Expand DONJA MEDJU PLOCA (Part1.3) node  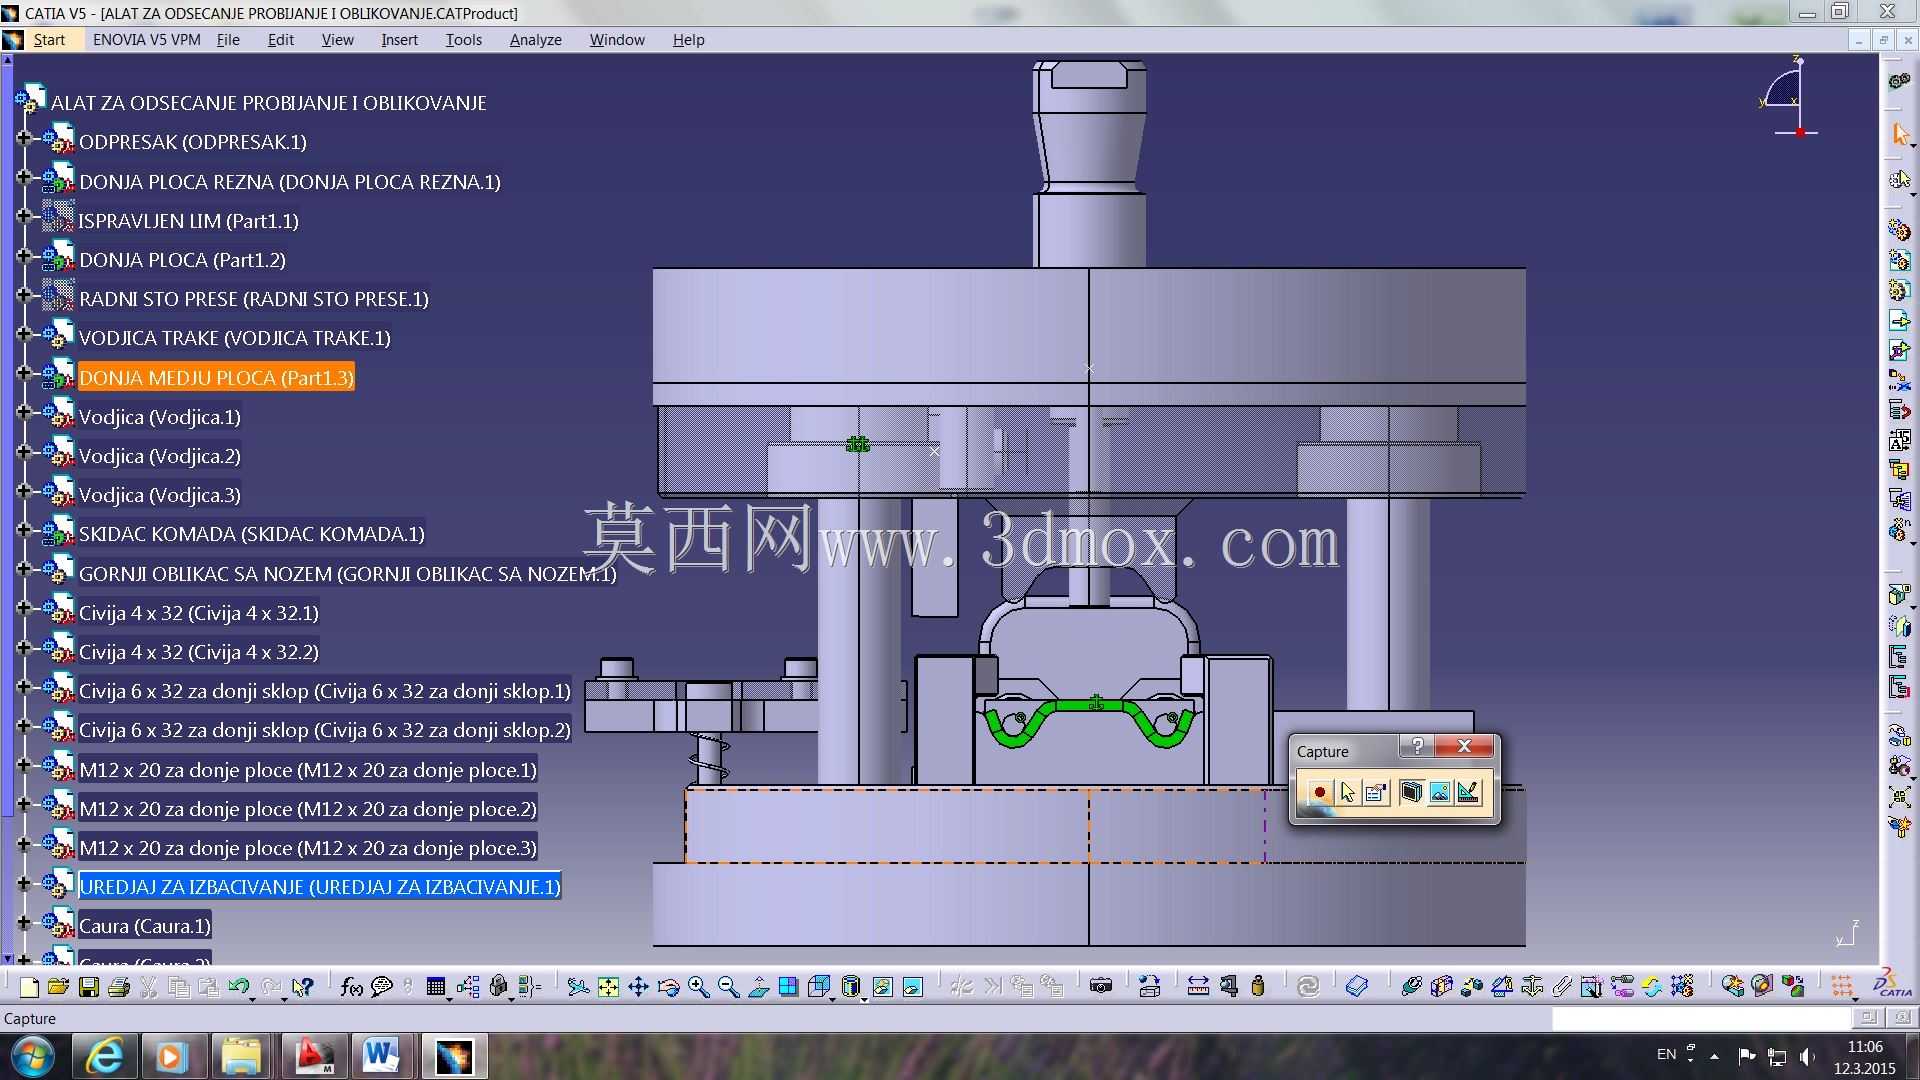point(23,373)
